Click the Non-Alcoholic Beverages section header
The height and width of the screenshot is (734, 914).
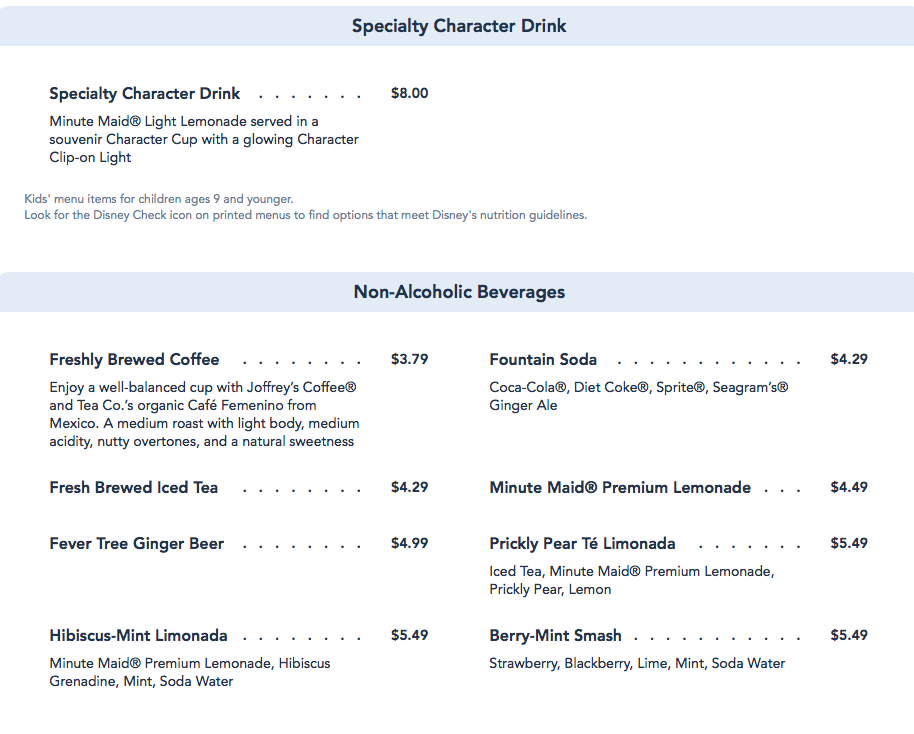tap(458, 292)
